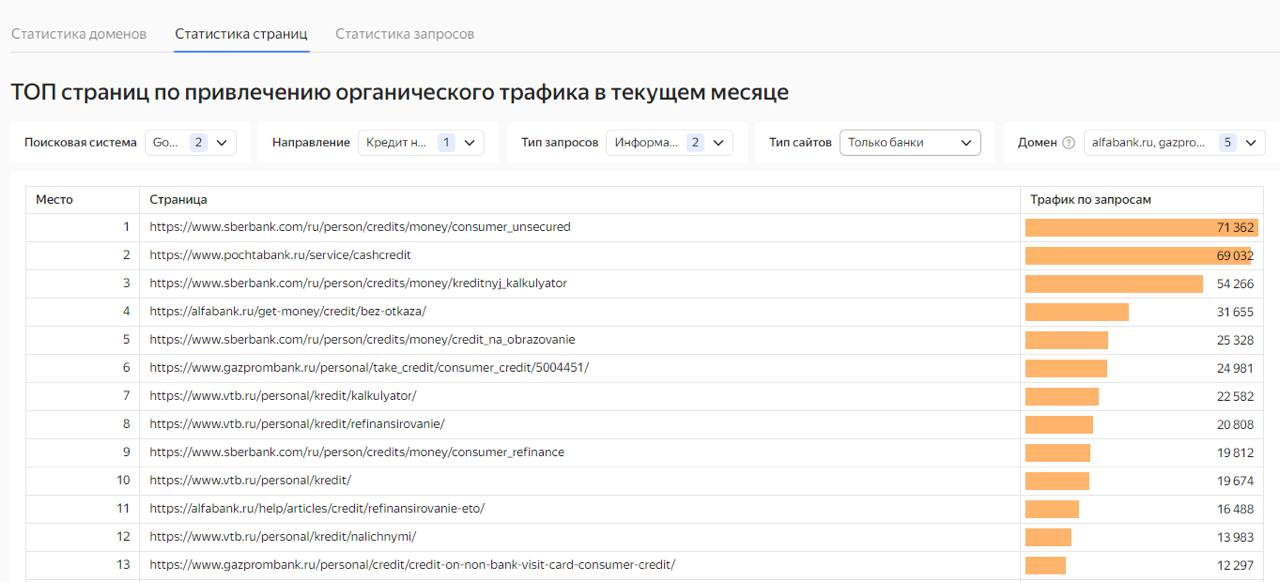1280x582 pixels.
Task: Click rank number 7 in Место column
Action: pos(126,395)
